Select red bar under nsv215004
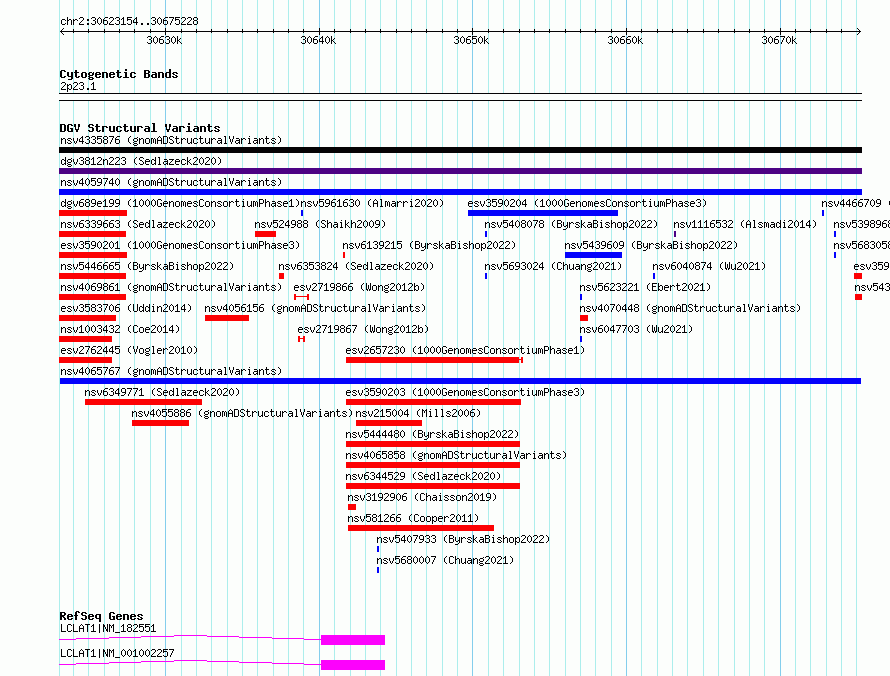 click(x=389, y=423)
